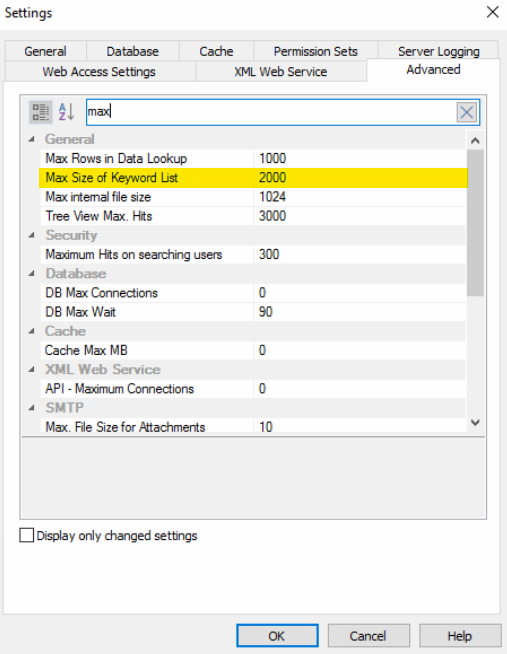Switch to categorized view icon
This screenshot has height=654, width=507.
[40, 112]
